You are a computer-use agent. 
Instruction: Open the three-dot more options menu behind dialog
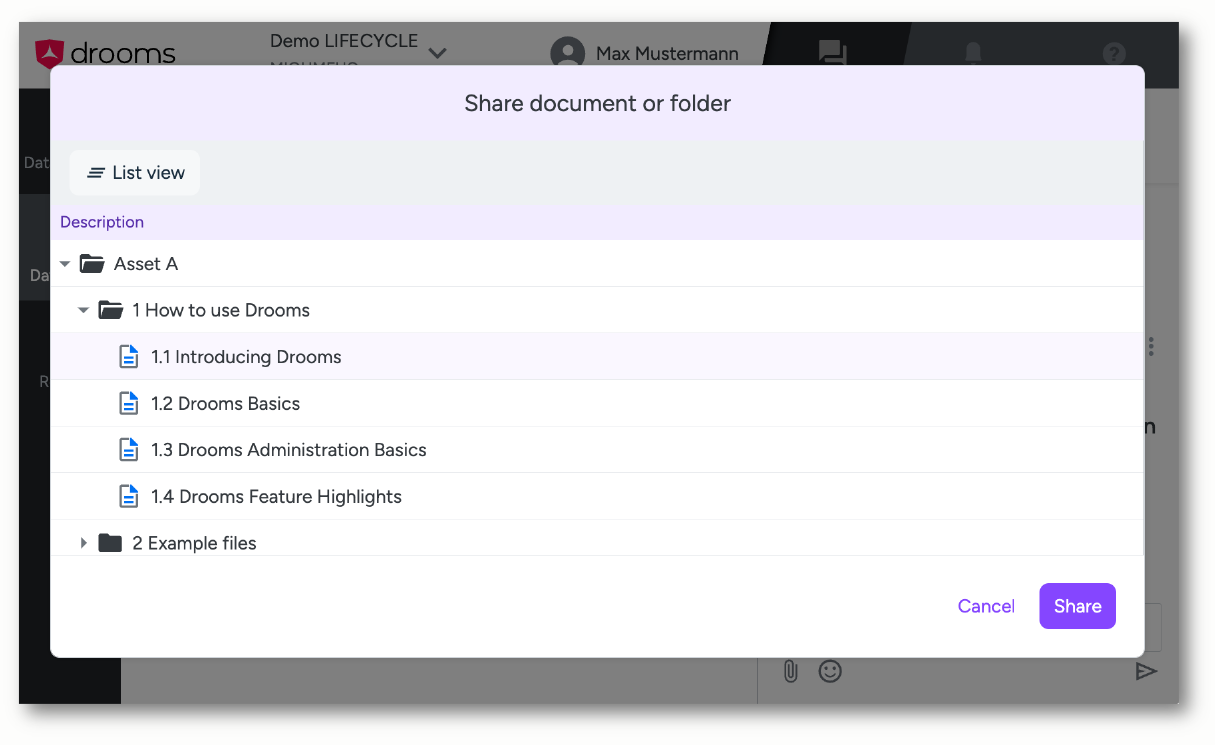1151,346
